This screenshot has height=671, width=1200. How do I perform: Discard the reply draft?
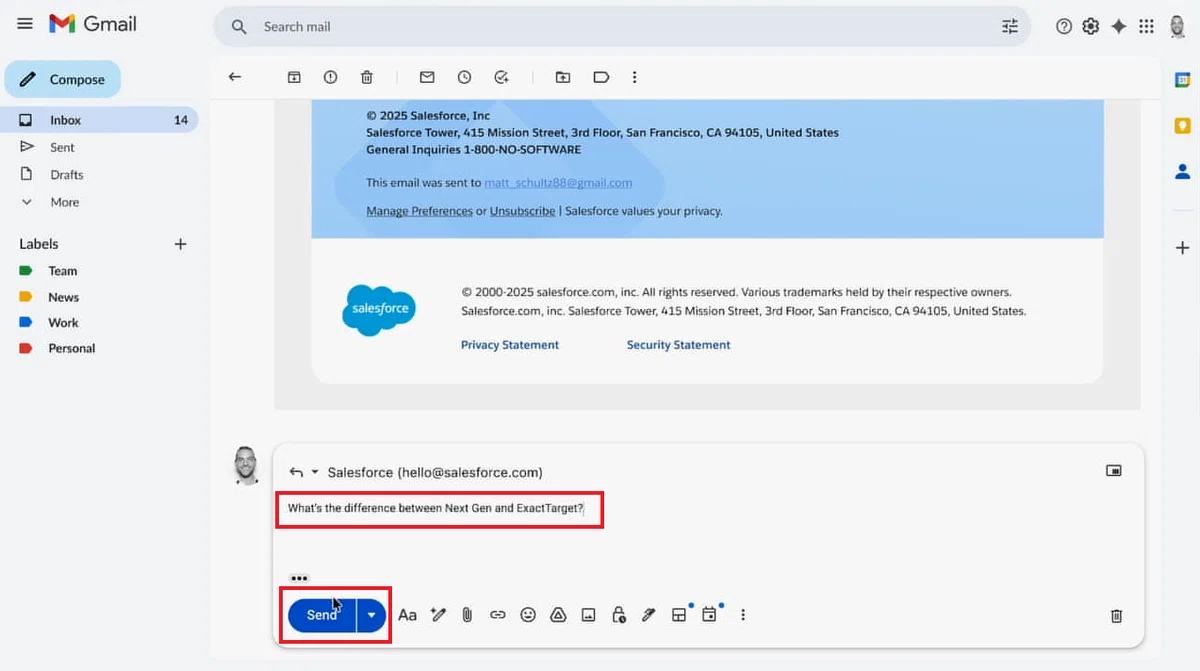coord(1116,616)
